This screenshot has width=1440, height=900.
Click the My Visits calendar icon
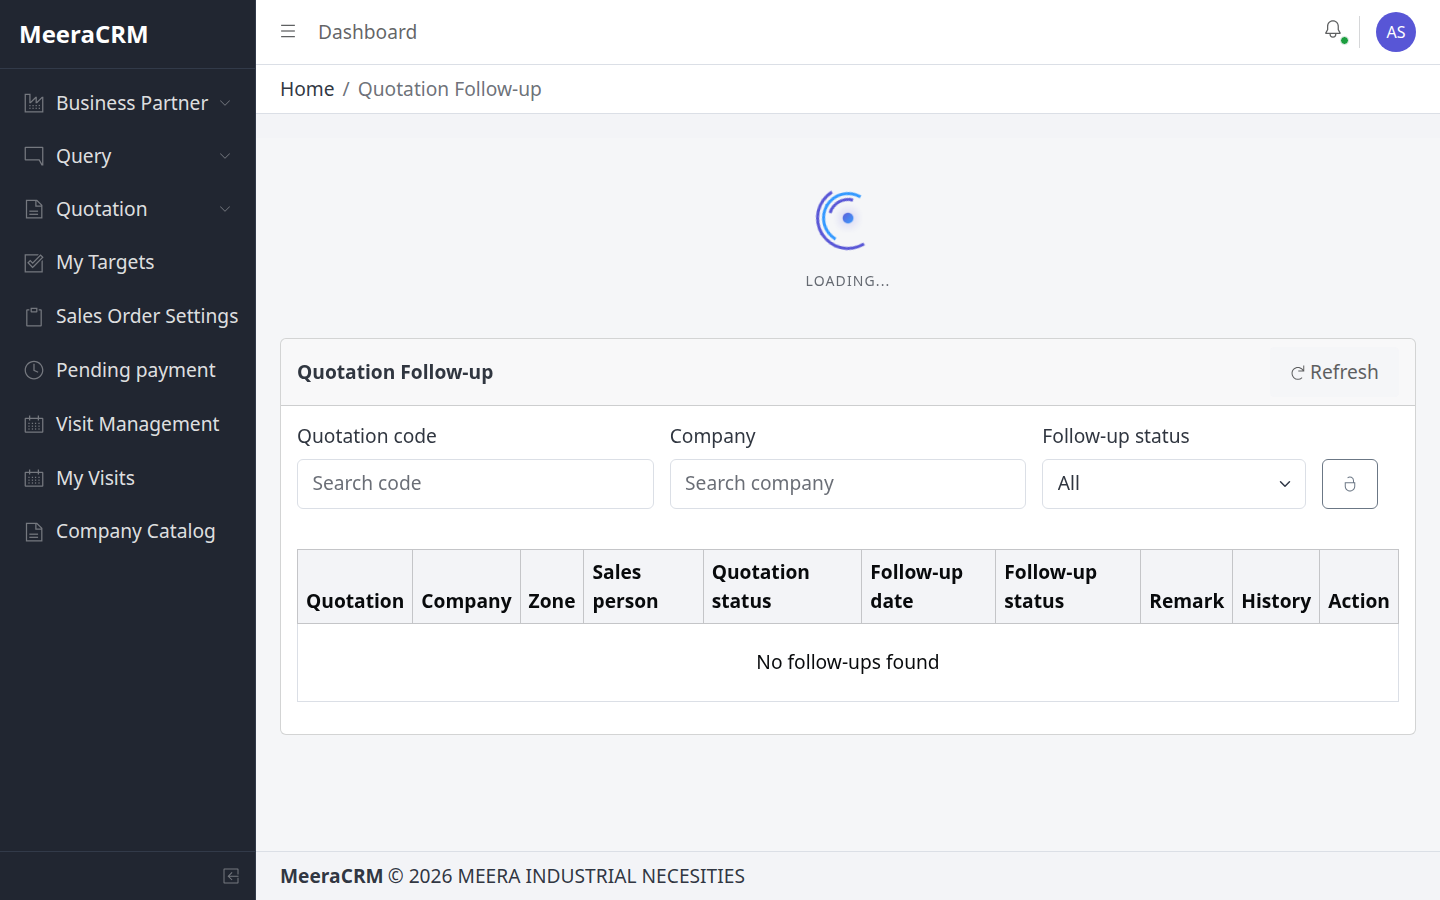(34, 478)
